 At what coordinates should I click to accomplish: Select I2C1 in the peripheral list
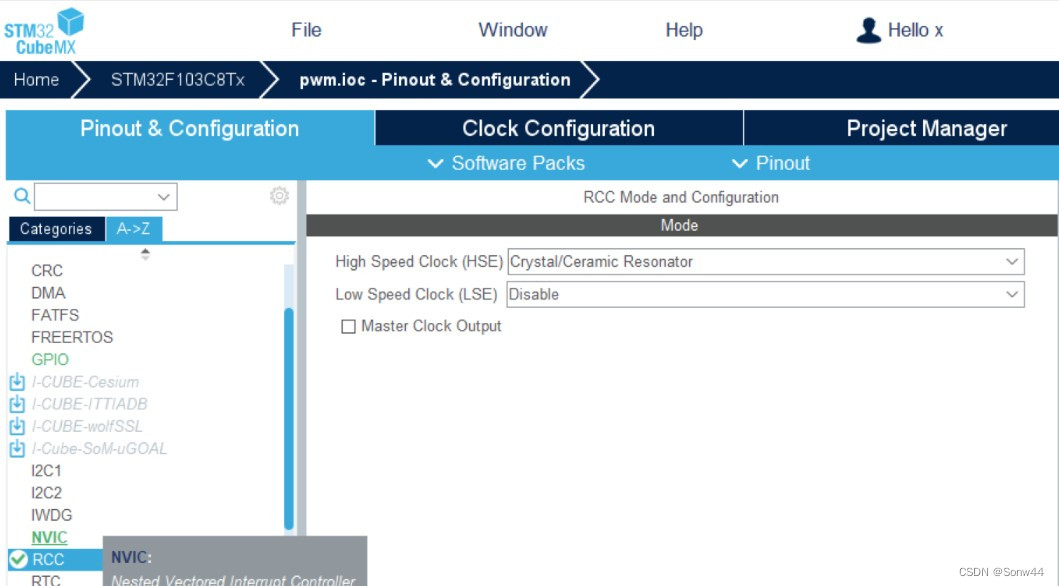46,471
